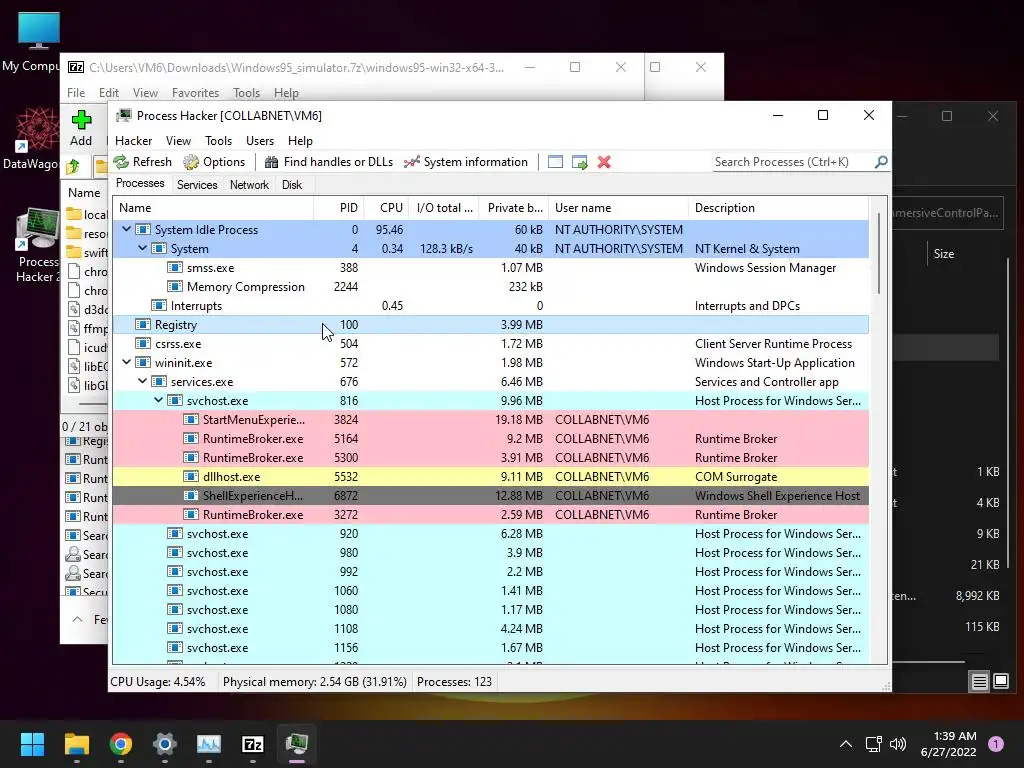Screen dimensions: 1024x768
Task: Switch to the Disk tab
Action: coord(292,185)
